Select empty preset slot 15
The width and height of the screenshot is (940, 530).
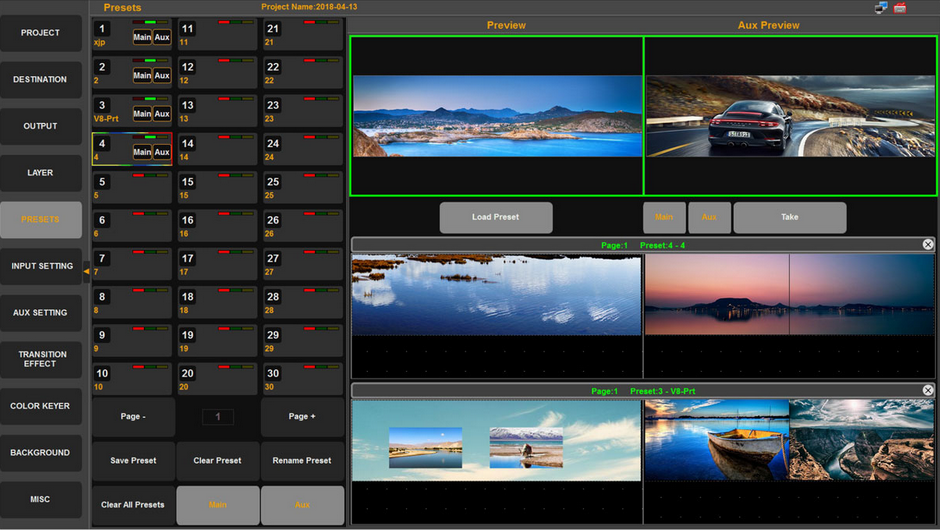coord(217,188)
